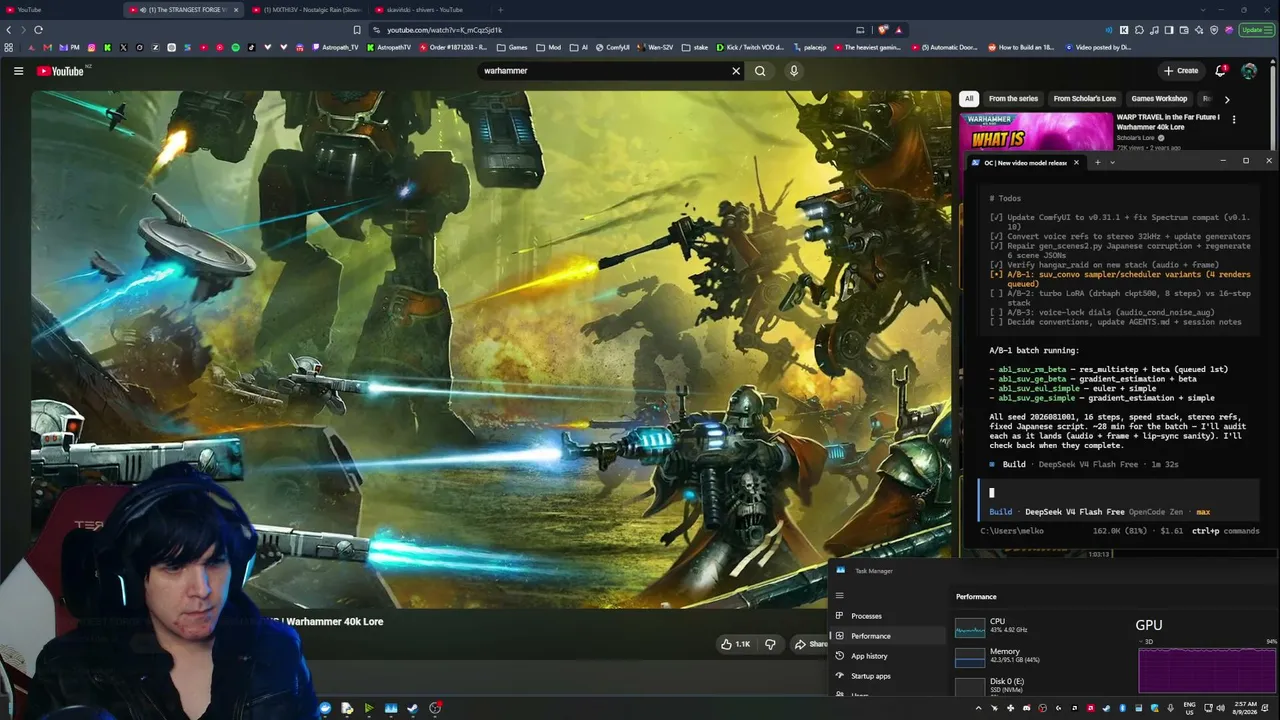The width and height of the screenshot is (1280, 720).
Task: Start voice search with the microphone
Action: [x=794, y=71]
